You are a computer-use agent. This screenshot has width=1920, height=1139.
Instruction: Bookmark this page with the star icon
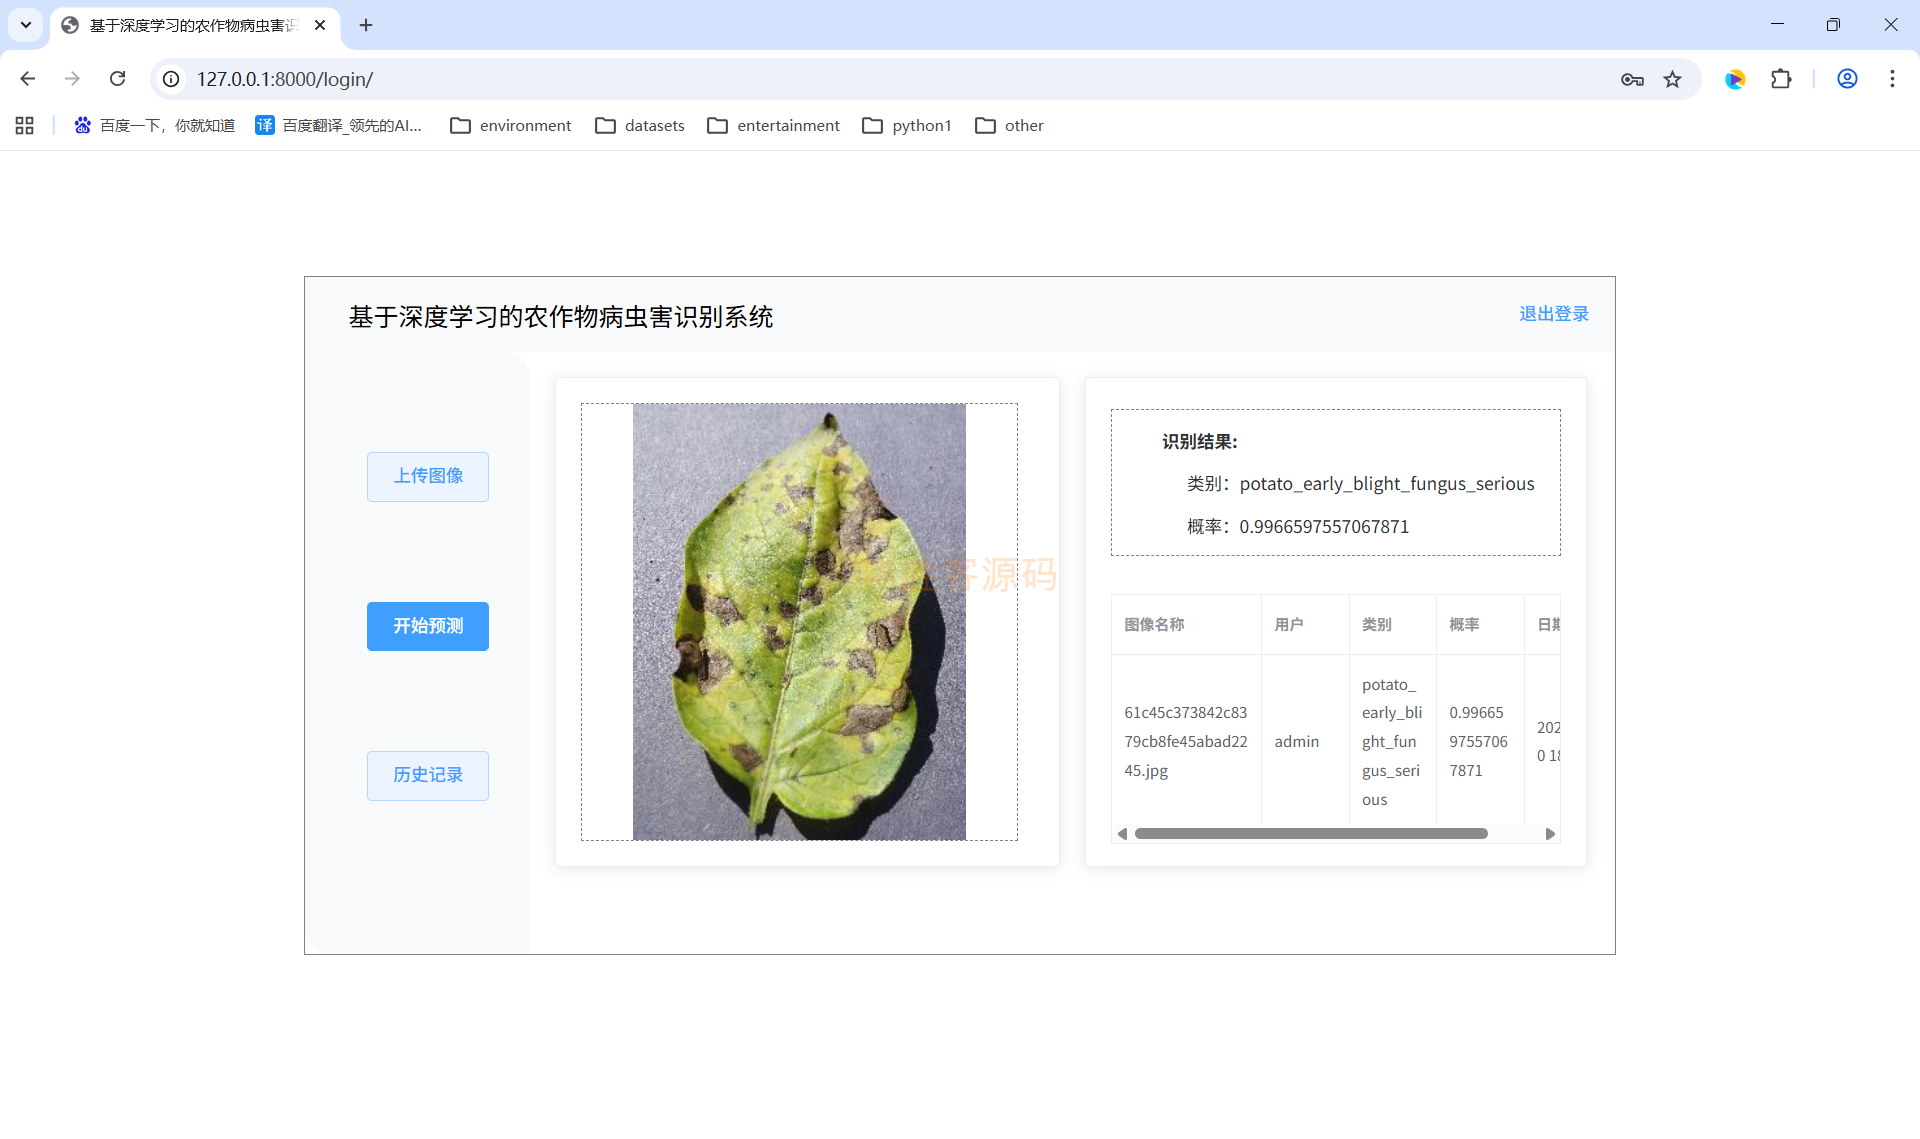(x=1672, y=79)
